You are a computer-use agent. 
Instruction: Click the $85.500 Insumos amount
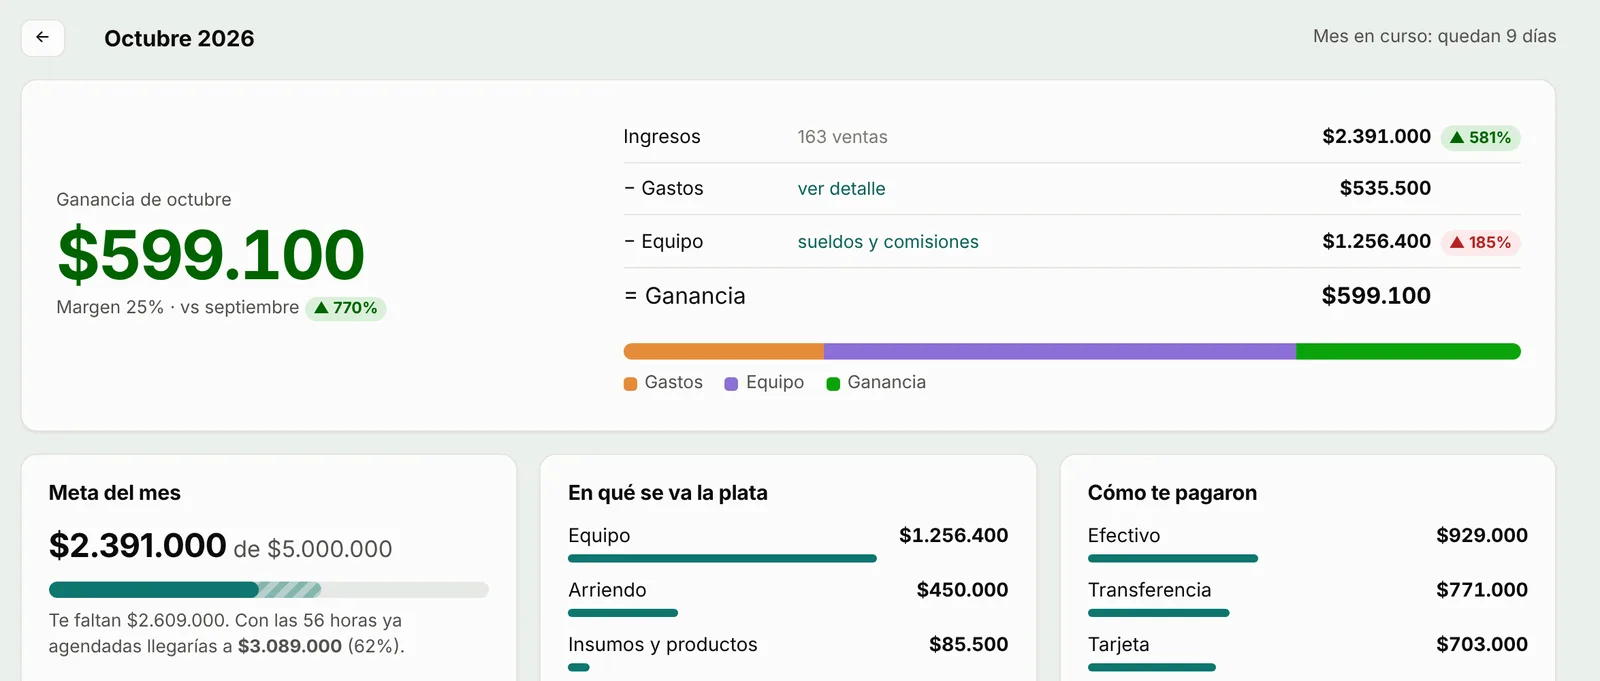pyautogui.click(x=968, y=644)
